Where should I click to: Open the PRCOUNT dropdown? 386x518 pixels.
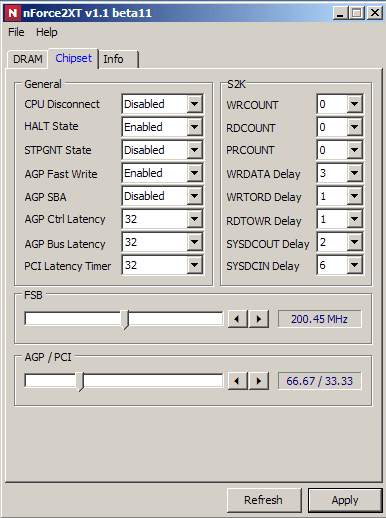pos(340,150)
